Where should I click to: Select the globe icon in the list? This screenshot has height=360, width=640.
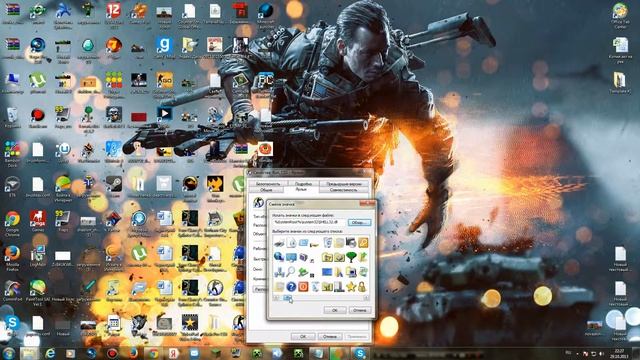coord(279,257)
